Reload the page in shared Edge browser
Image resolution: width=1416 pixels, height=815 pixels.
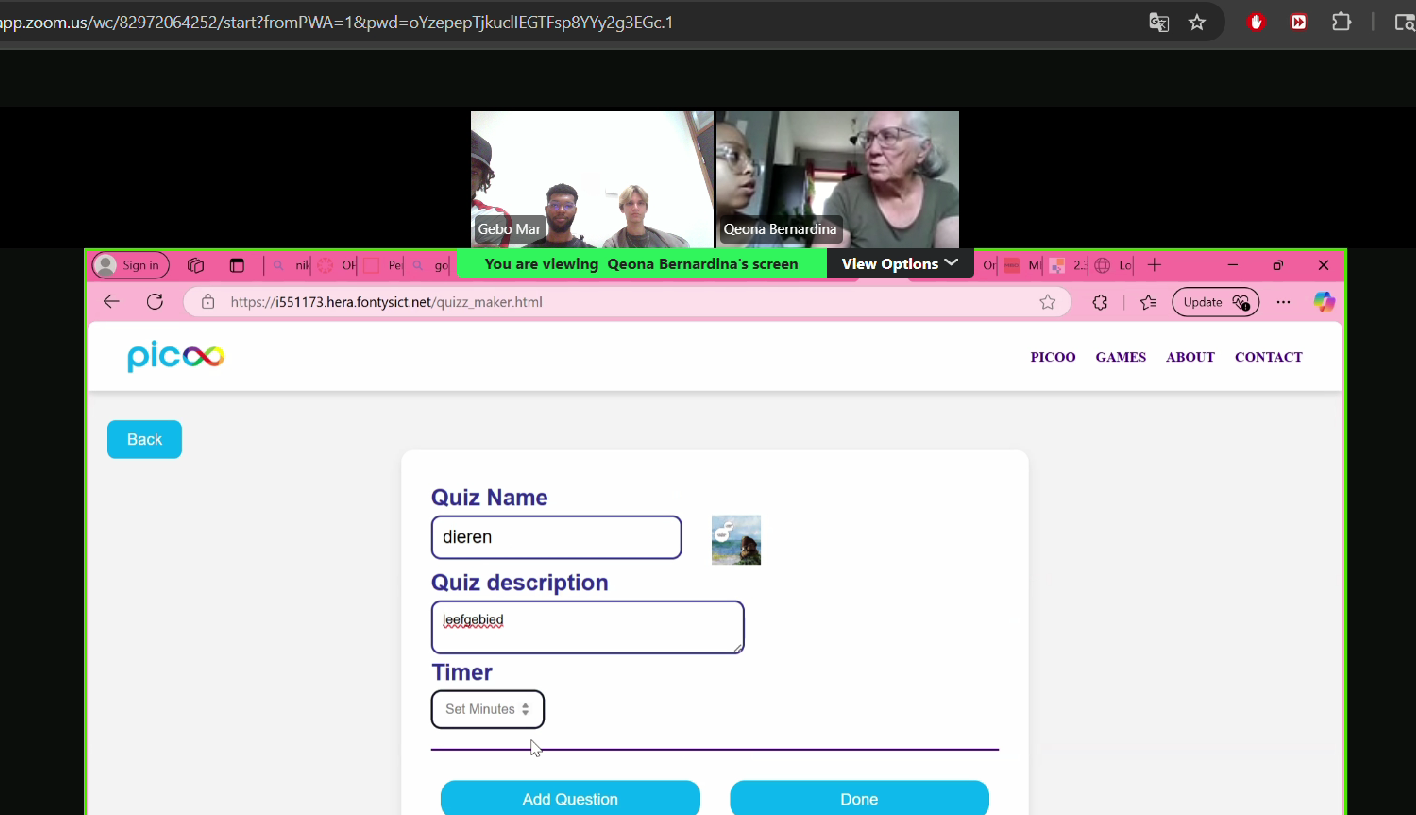click(155, 302)
